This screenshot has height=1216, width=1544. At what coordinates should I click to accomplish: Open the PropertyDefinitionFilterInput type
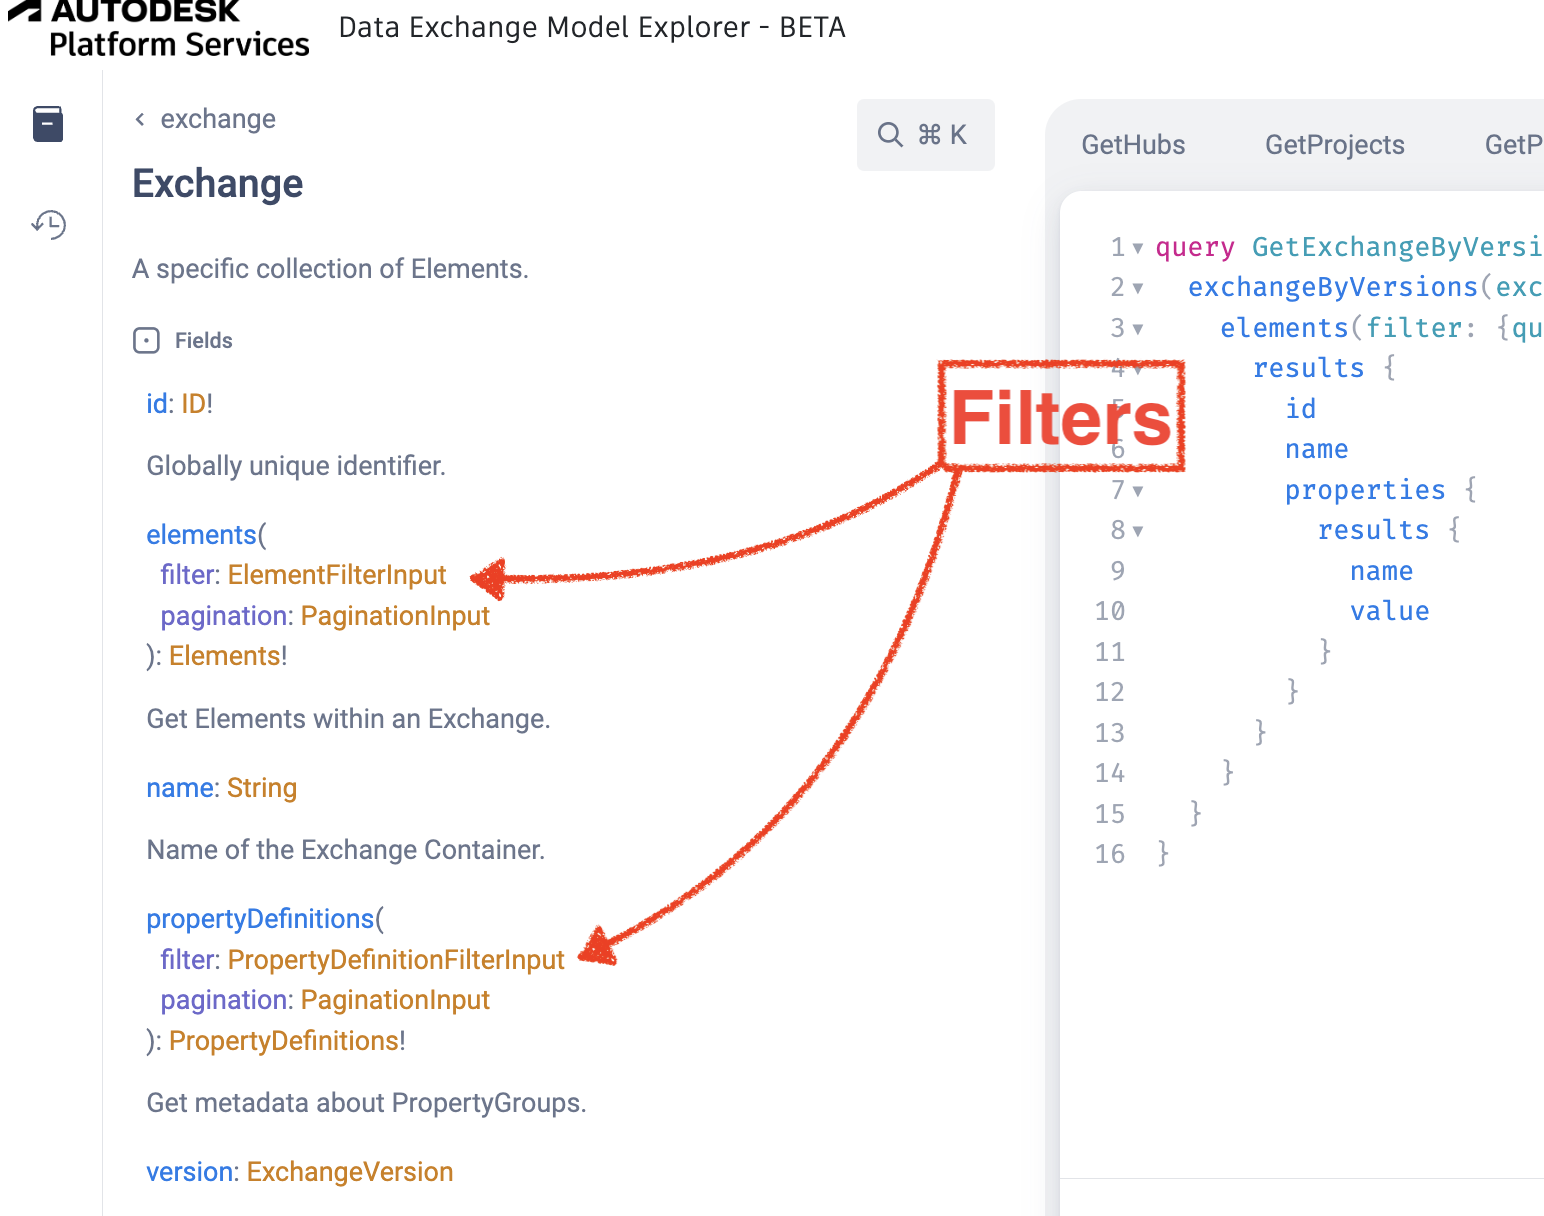pos(396,960)
